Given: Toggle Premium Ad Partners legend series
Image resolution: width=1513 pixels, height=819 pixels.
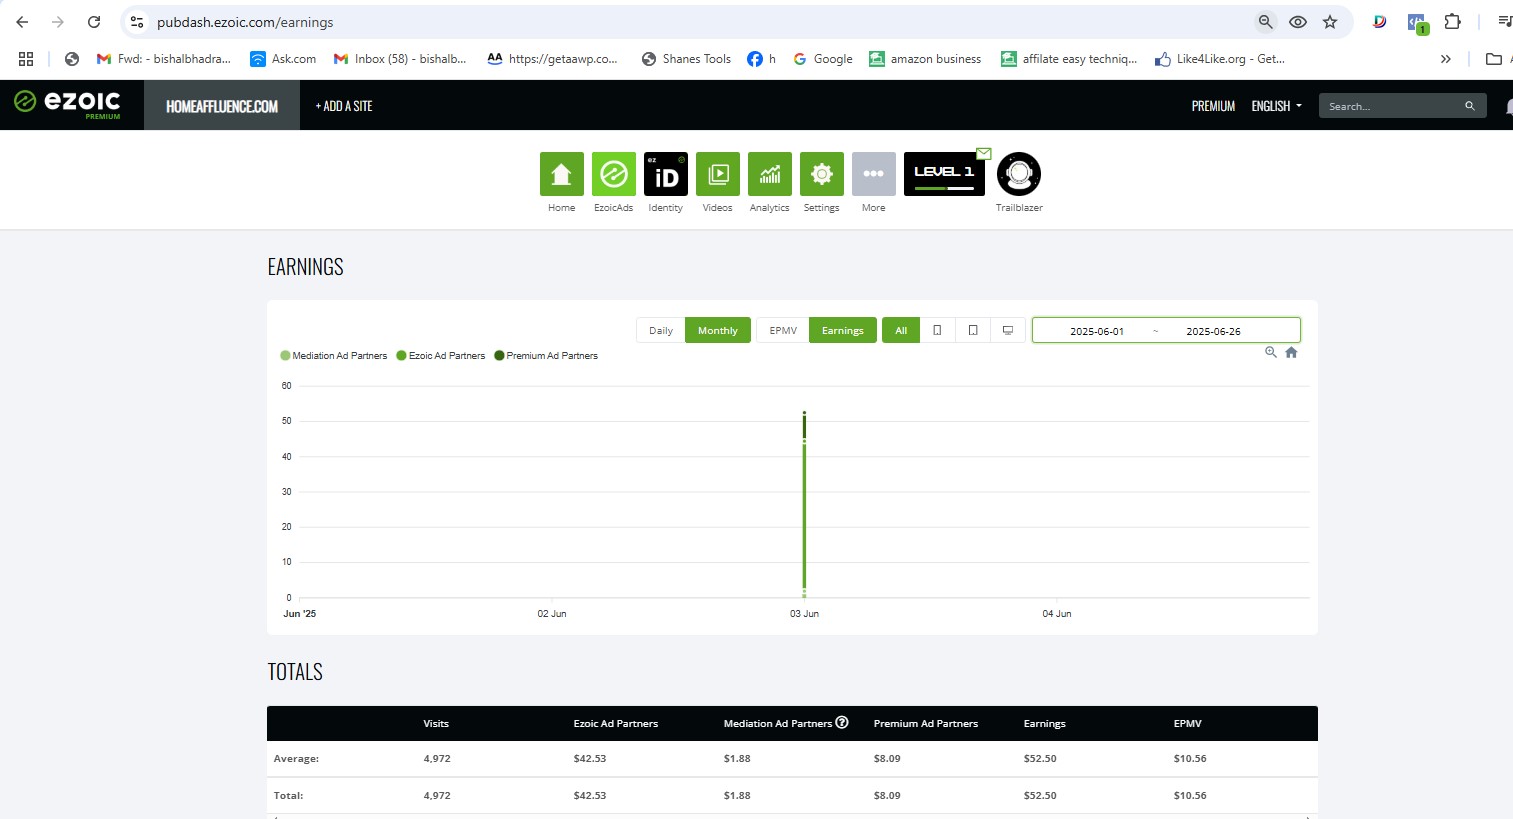Looking at the screenshot, I should [546, 356].
